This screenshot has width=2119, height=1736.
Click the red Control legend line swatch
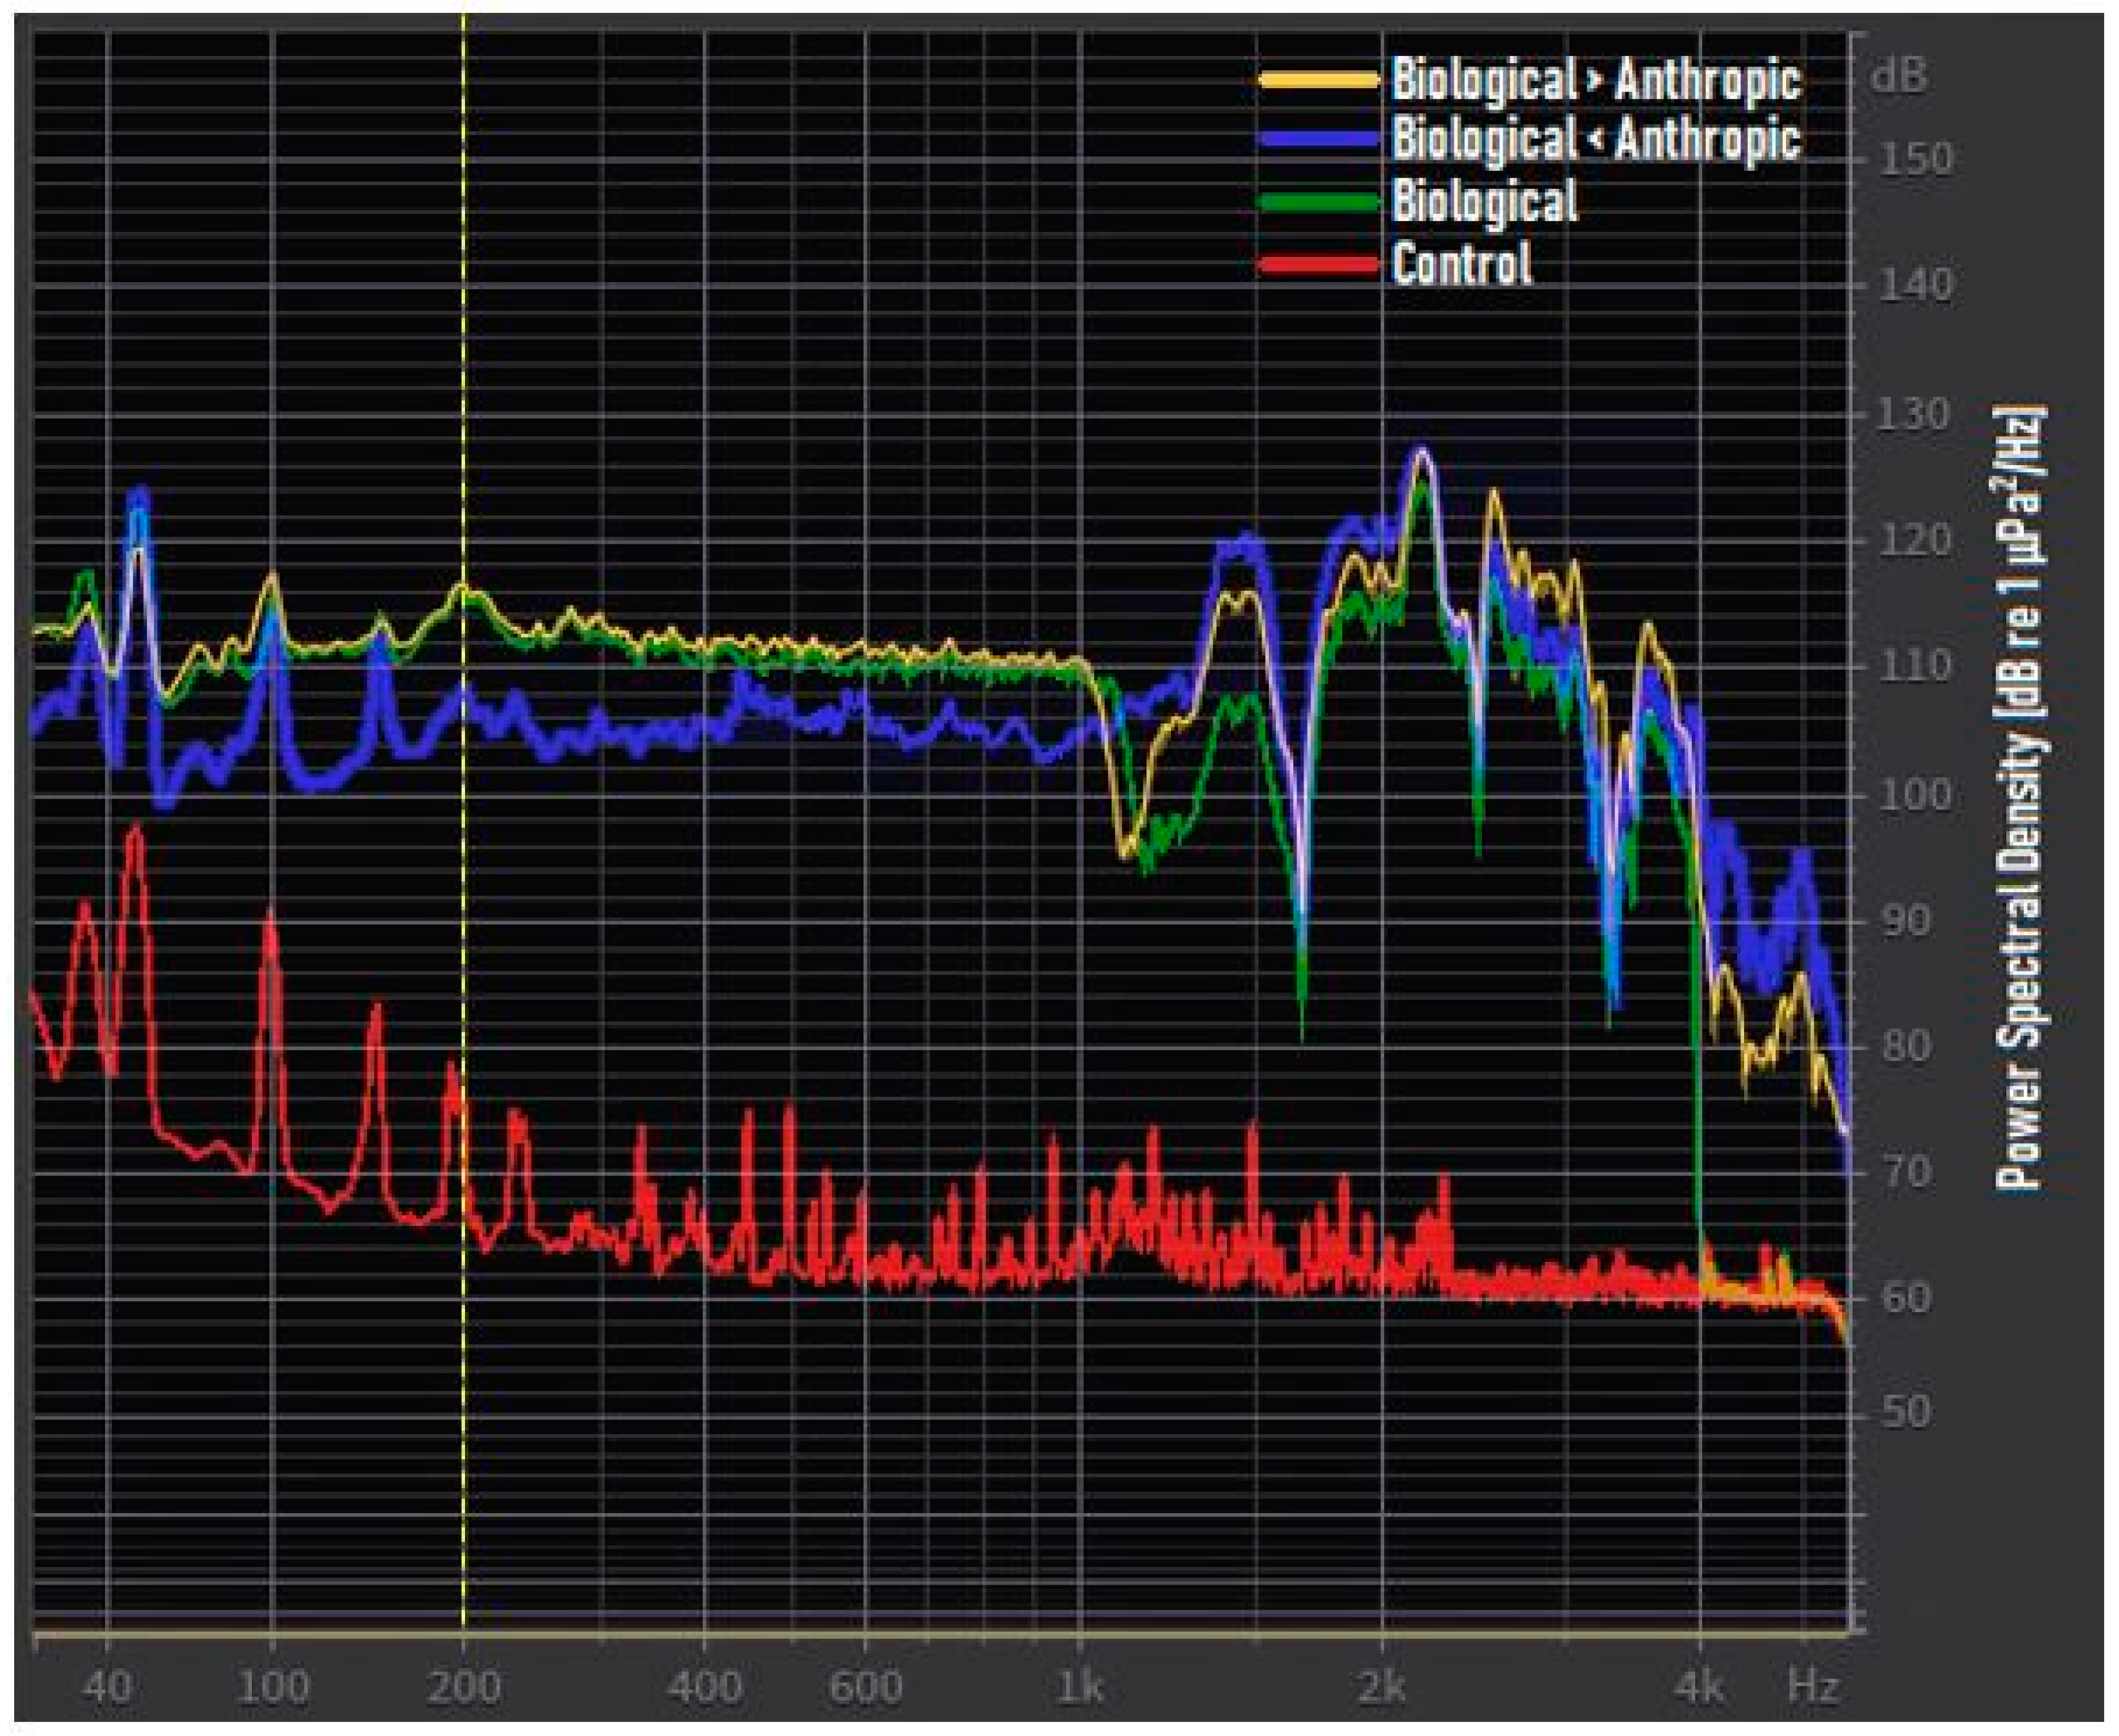[x=1319, y=265]
